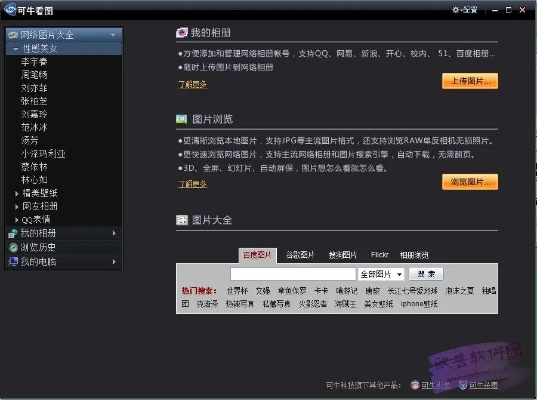Image resolution: width=537 pixels, height=400 pixels.
Task: Open the first 可牛 product link in footer
Action: (435, 385)
